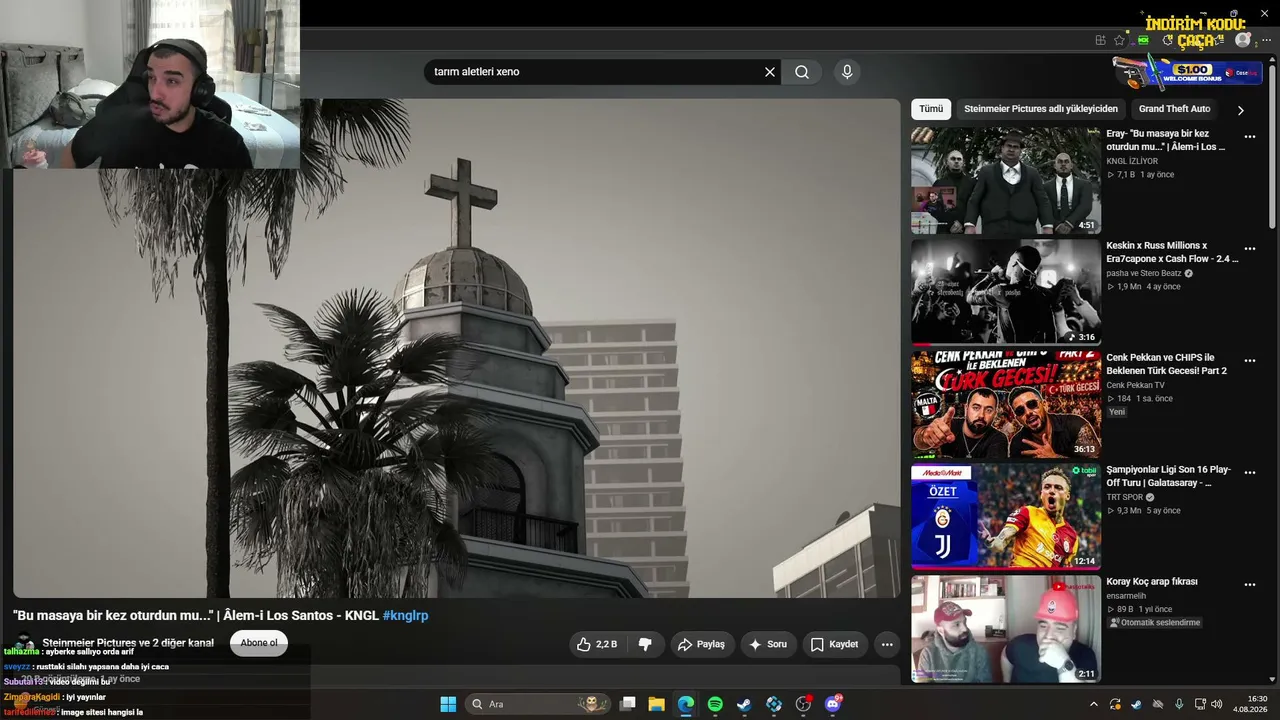Add page to favorites with star icon
The width and height of the screenshot is (1280, 720).
click(x=1119, y=40)
